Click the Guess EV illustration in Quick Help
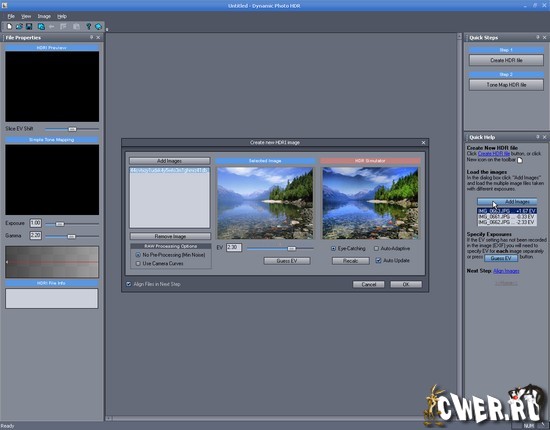Image resolution: width=550 pixels, height=430 pixels. [x=501, y=258]
